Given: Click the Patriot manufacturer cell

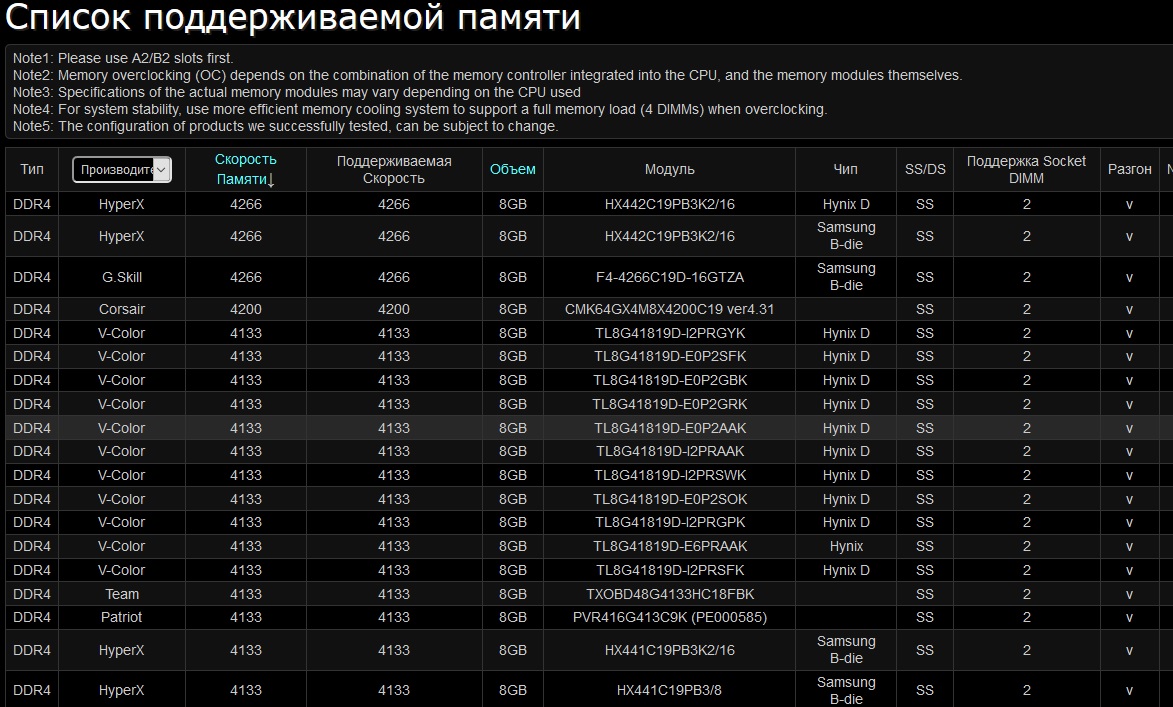Looking at the screenshot, I should pos(122,617).
